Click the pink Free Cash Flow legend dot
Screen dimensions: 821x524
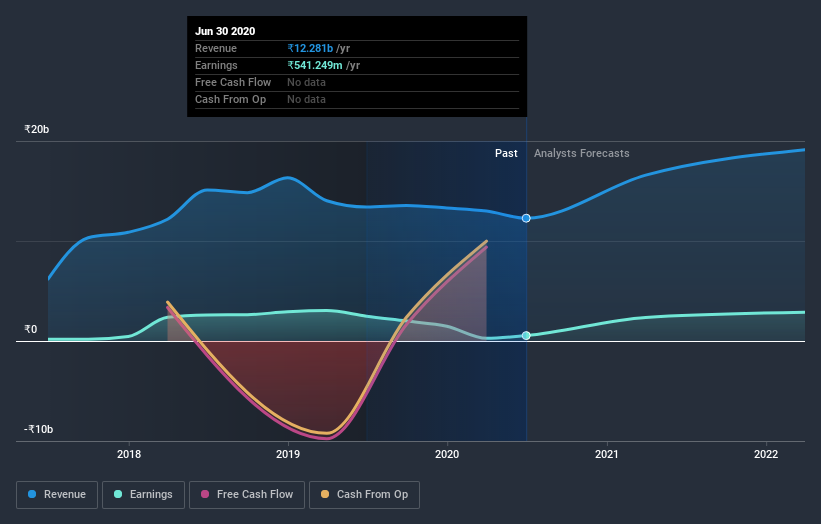click(205, 494)
